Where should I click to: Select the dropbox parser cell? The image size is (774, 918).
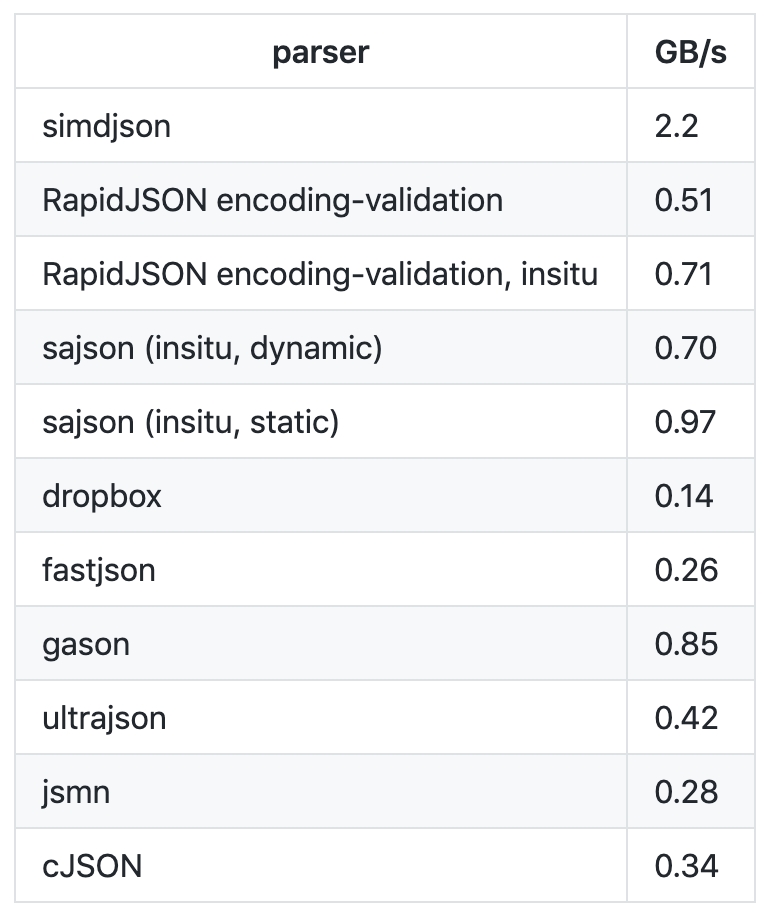pyautogui.click(x=102, y=496)
